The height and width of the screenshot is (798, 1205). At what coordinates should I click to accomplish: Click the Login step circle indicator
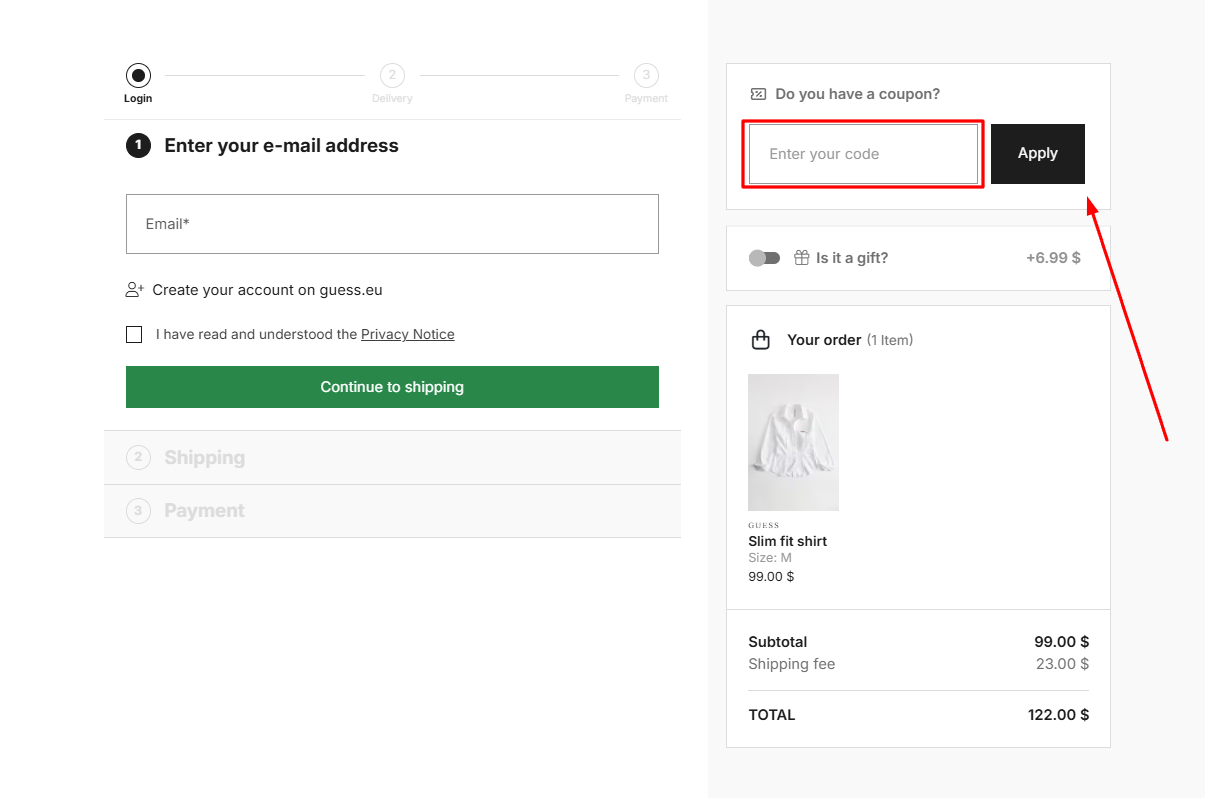point(138,75)
